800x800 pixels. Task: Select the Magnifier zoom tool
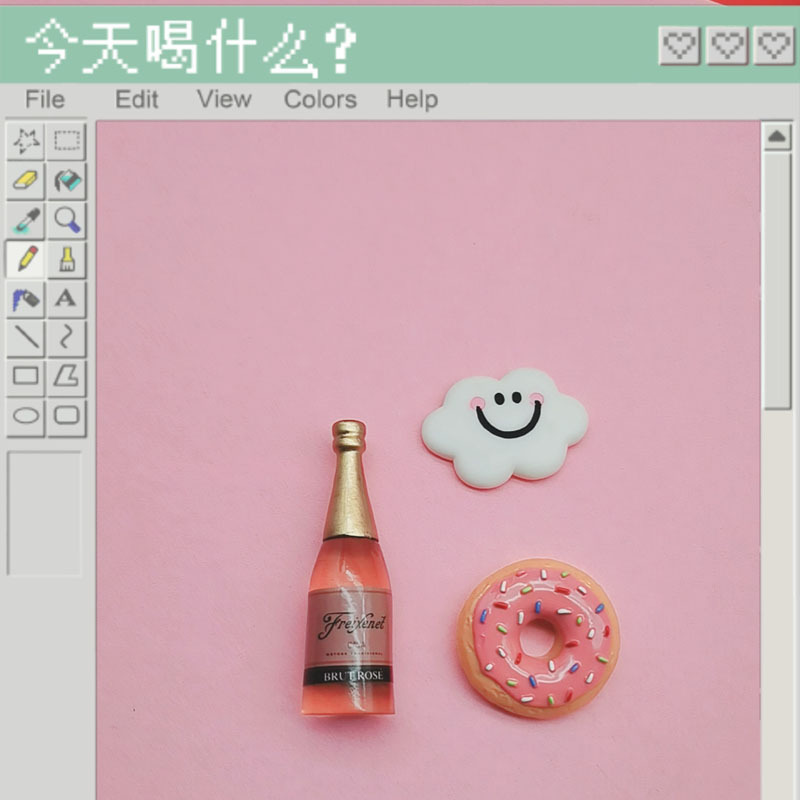coord(67,220)
